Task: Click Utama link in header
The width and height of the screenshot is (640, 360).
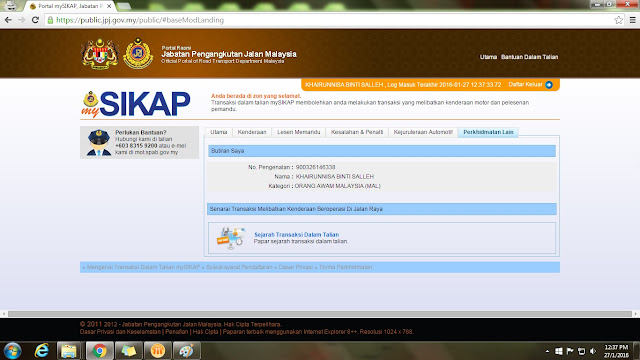Action: [488, 57]
